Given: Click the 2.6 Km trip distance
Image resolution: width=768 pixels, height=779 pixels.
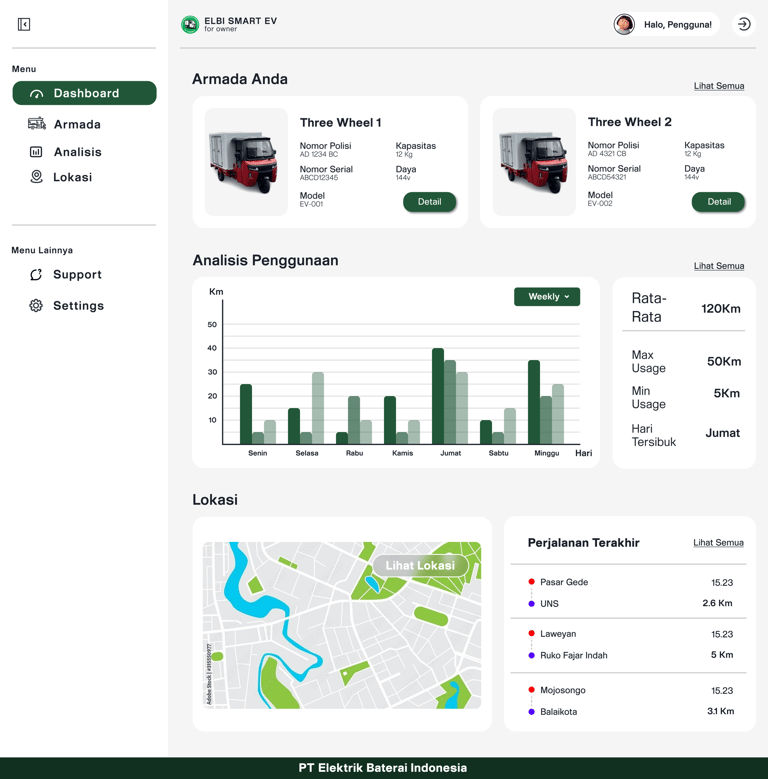Looking at the screenshot, I should coord(717,603).
